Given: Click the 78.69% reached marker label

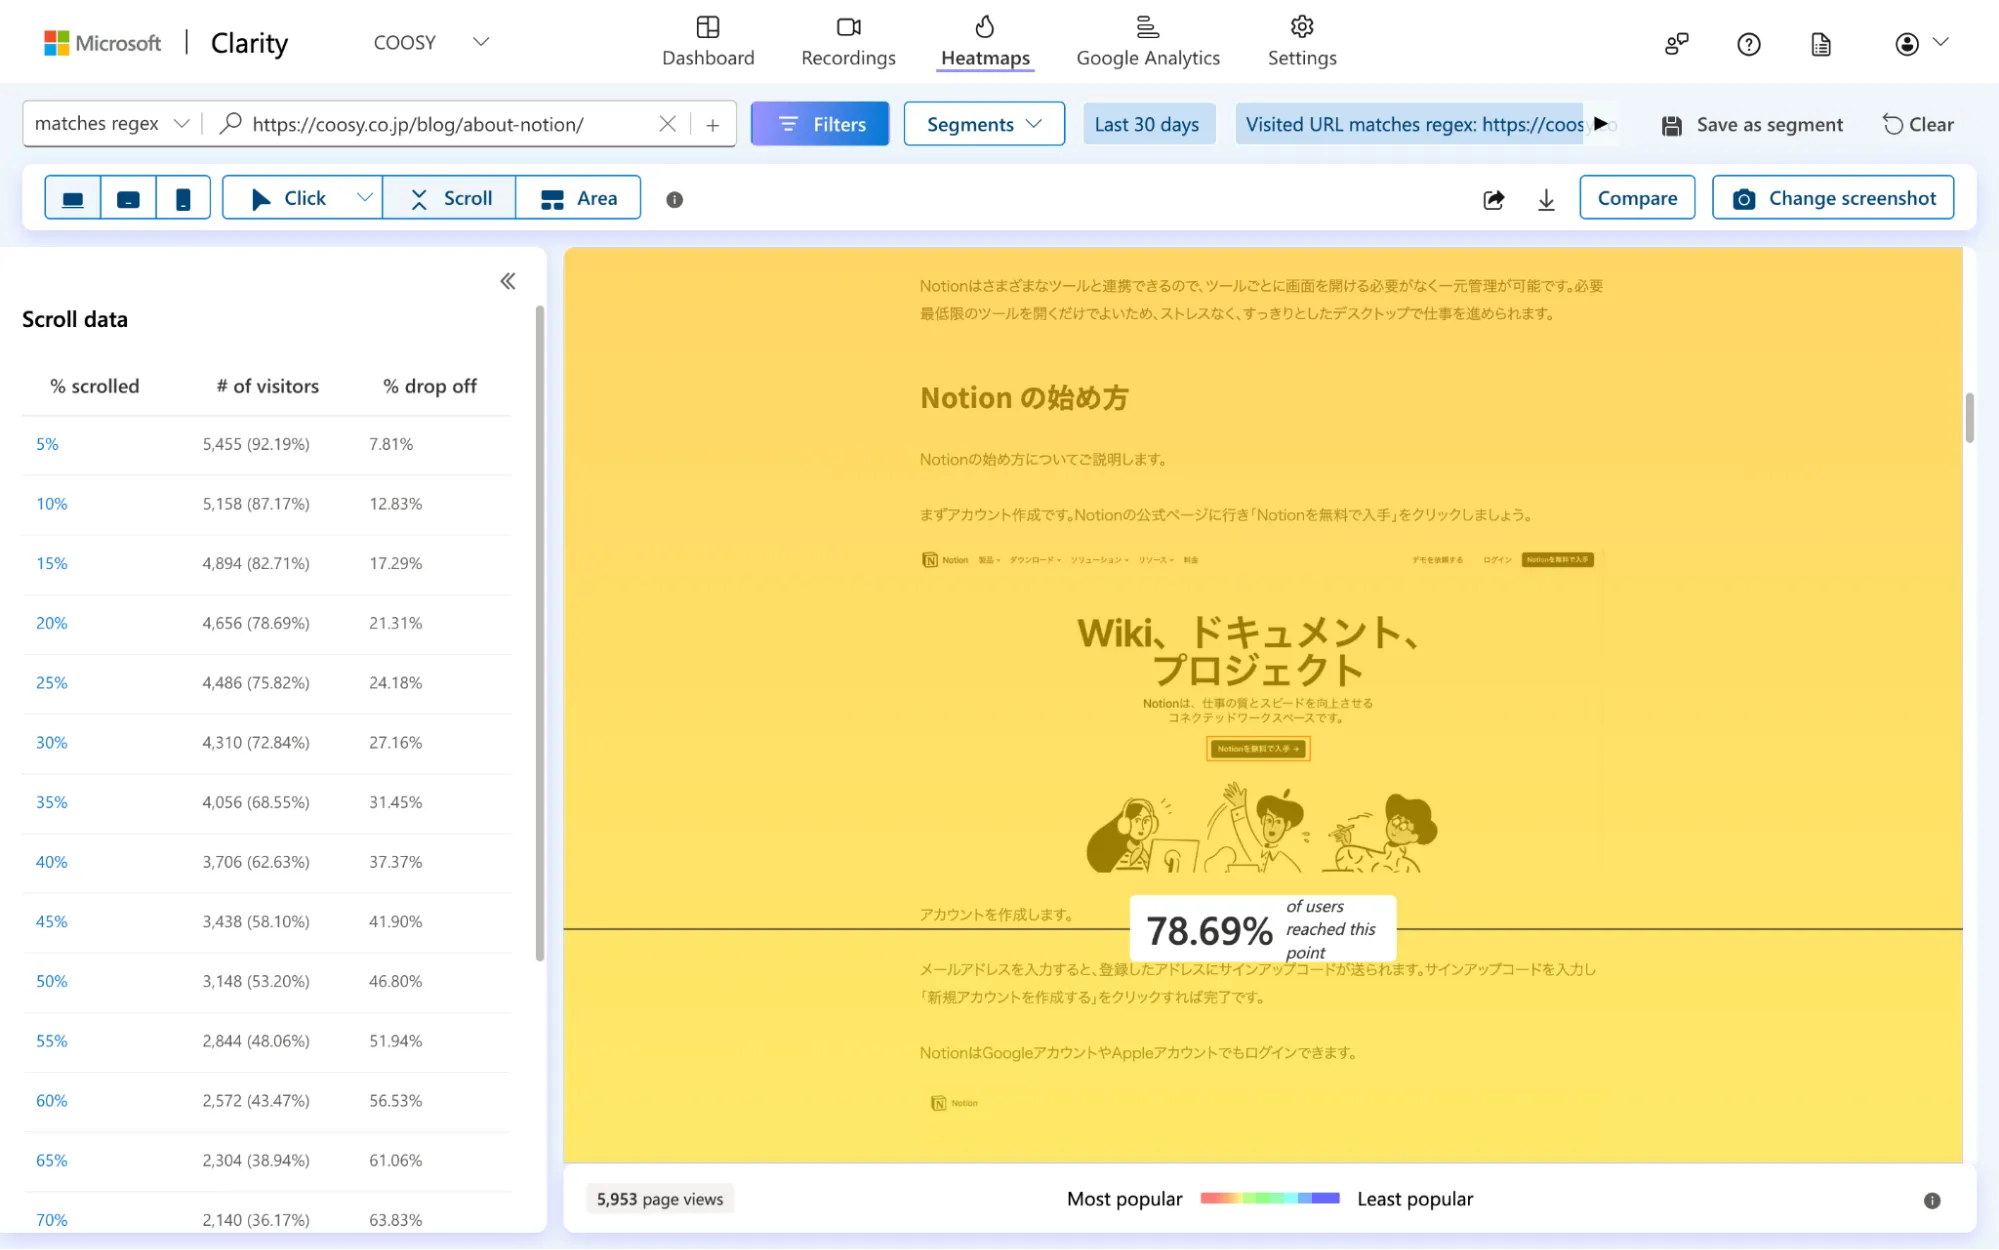Looking at the screenshot, I should [1262, 930].
